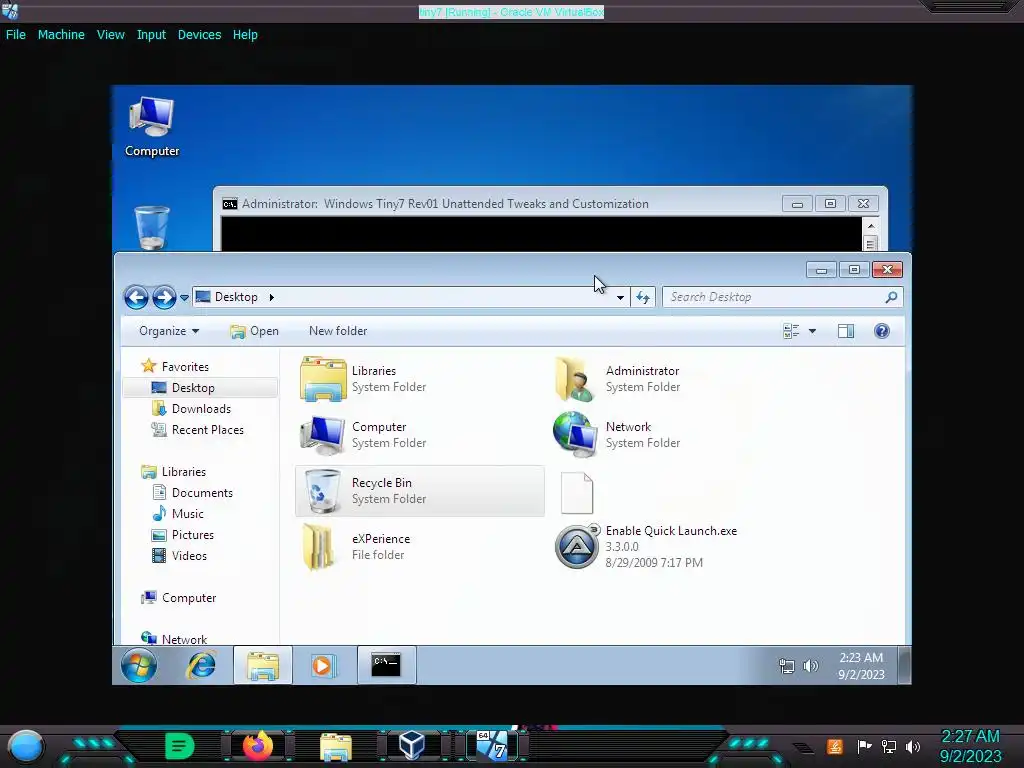The height and width of the screenshot is (768, 1024).
Task: Open the VirtualBox Help menu
Action: 245,35
